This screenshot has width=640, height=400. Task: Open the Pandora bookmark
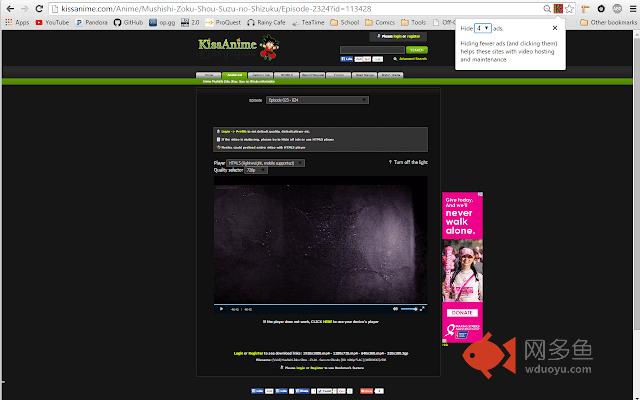(x=92, y=22)
